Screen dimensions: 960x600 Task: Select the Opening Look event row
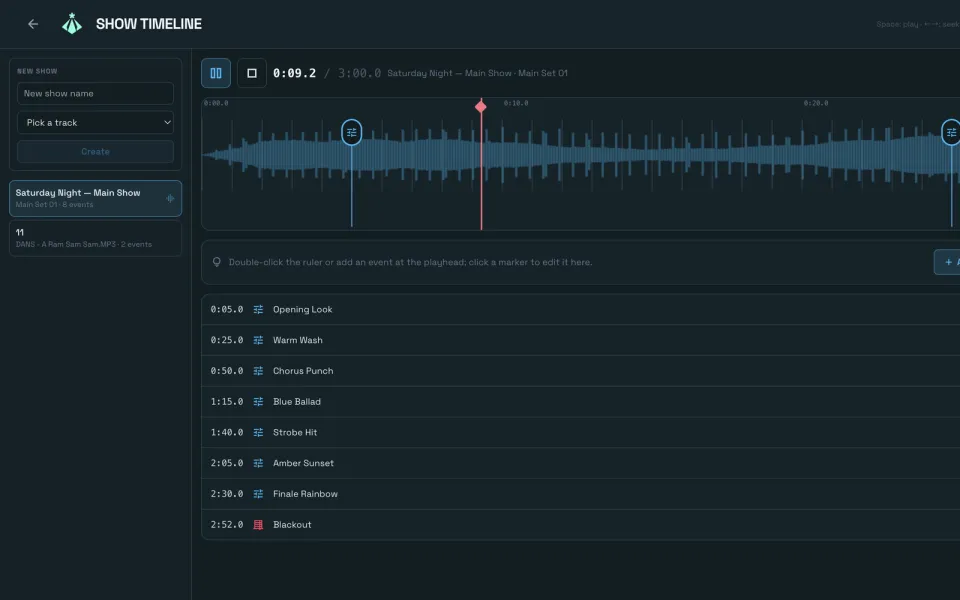coord(580,310)
